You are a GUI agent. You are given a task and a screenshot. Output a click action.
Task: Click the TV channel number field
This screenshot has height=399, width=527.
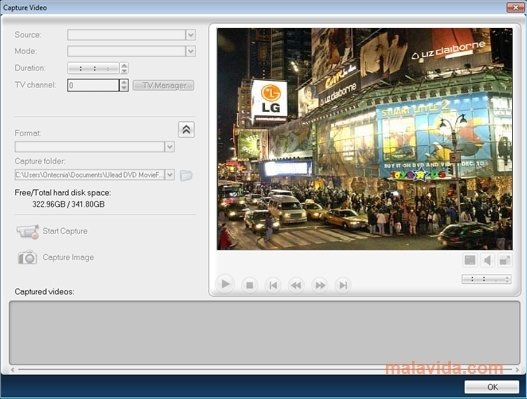click(x=93, y=85)
